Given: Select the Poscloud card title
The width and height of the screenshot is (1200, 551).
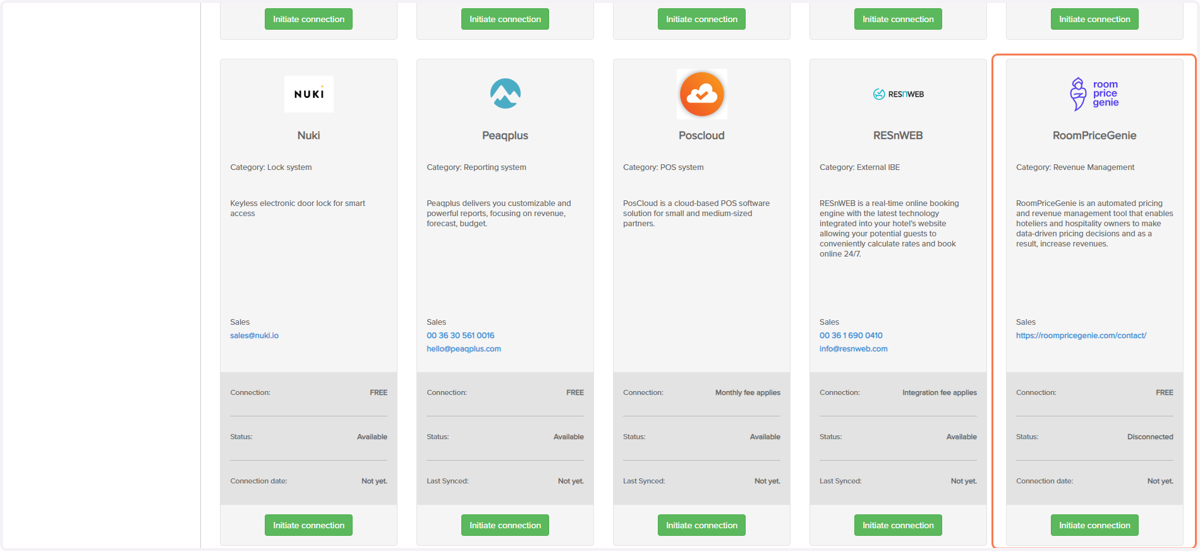Looking at the screenshot, I should pyautogui.click(x=701, y=135).
